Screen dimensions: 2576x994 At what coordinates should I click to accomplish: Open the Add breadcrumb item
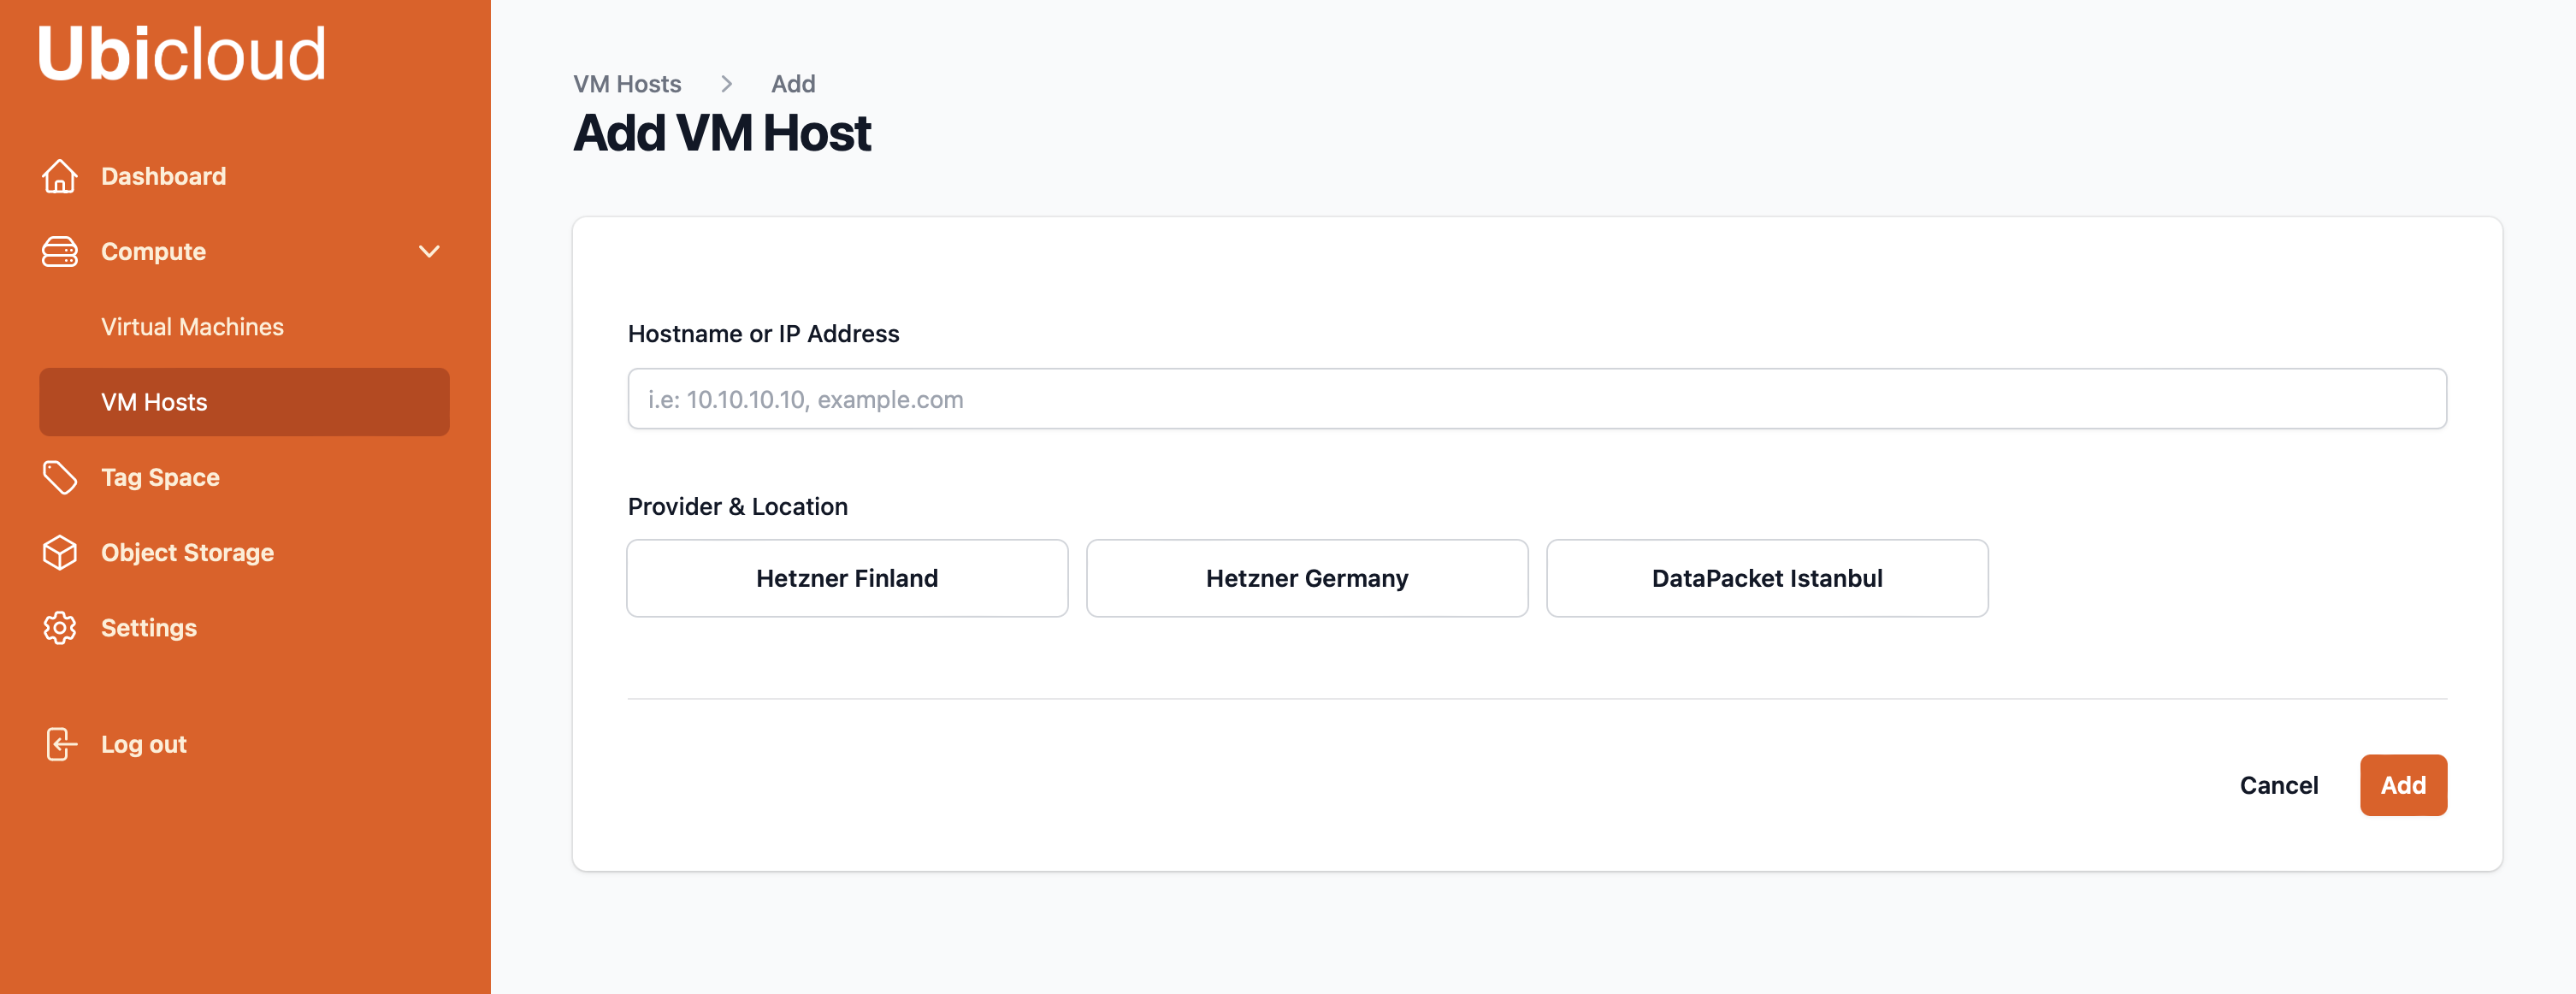792,84
